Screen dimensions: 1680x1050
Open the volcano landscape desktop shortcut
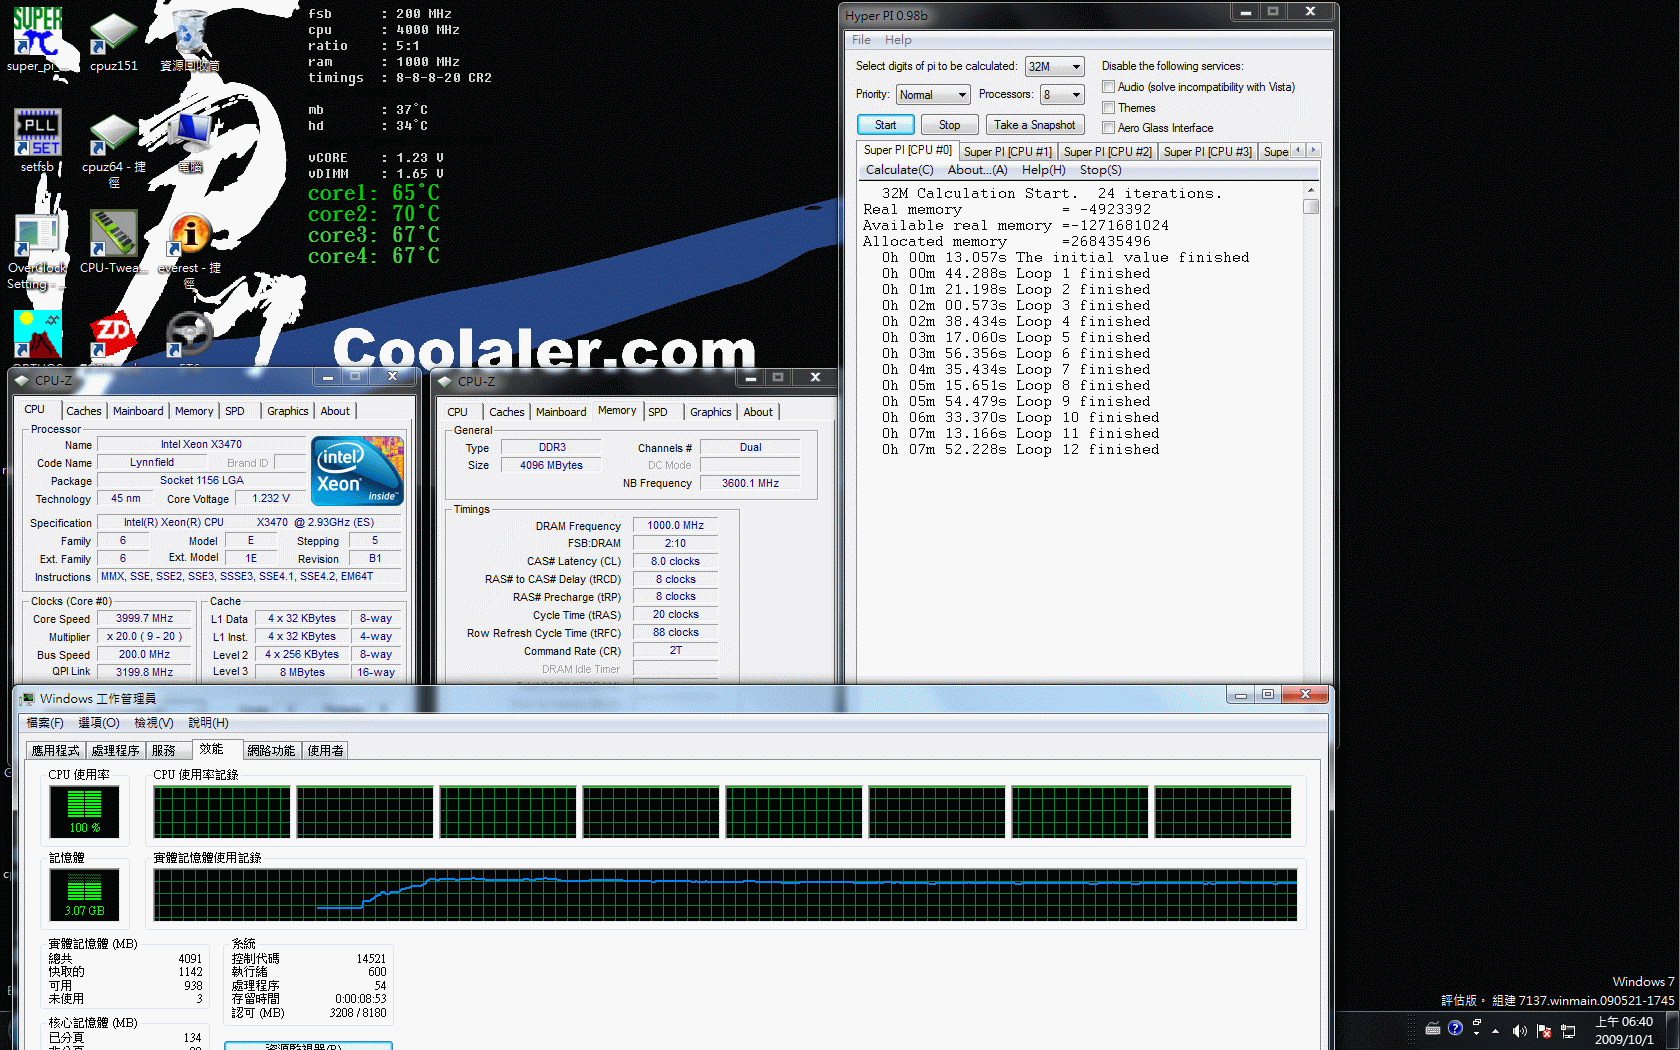[38, 335]
